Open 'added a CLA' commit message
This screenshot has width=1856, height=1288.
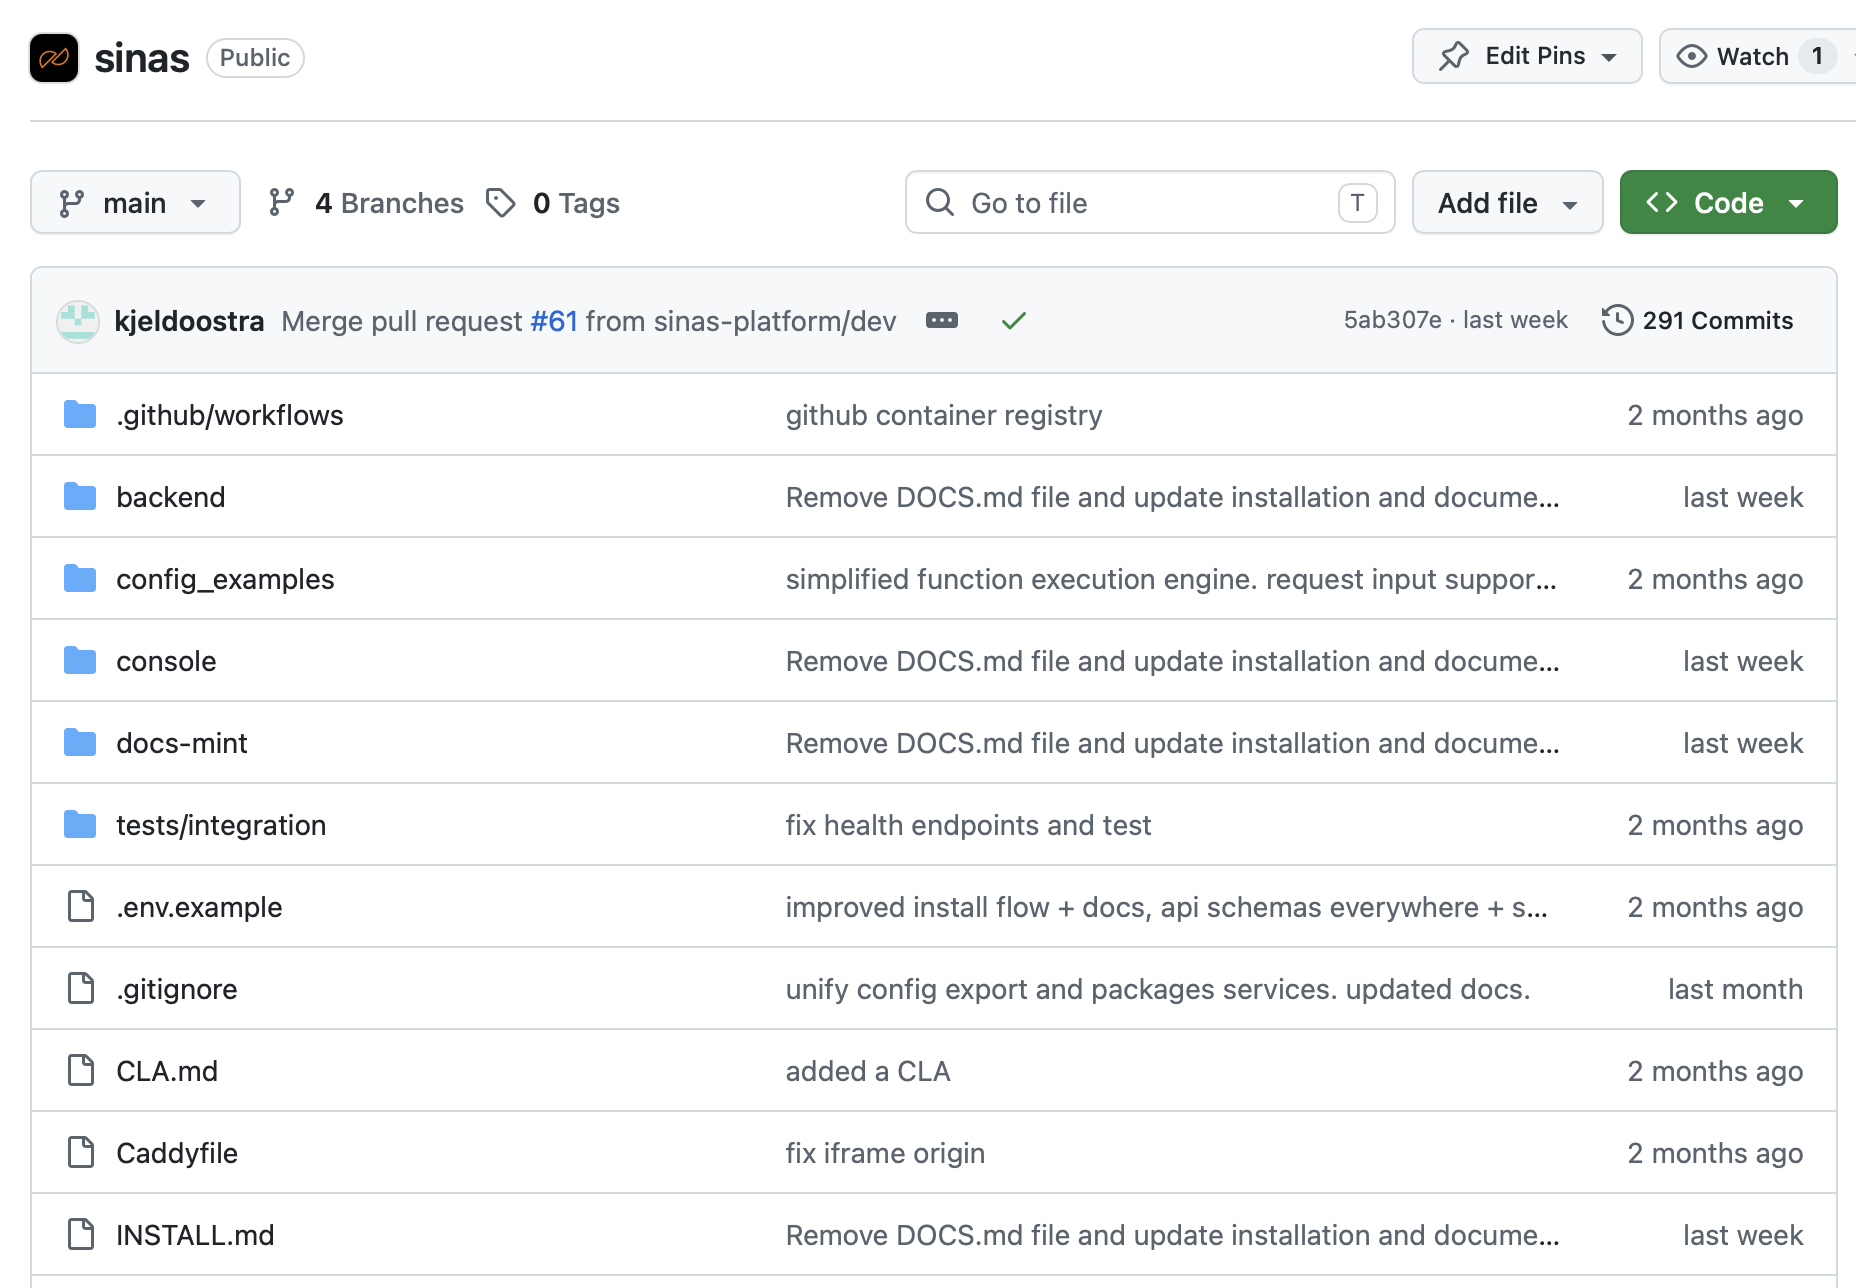pyautogui.click(x=868, y=1071)
